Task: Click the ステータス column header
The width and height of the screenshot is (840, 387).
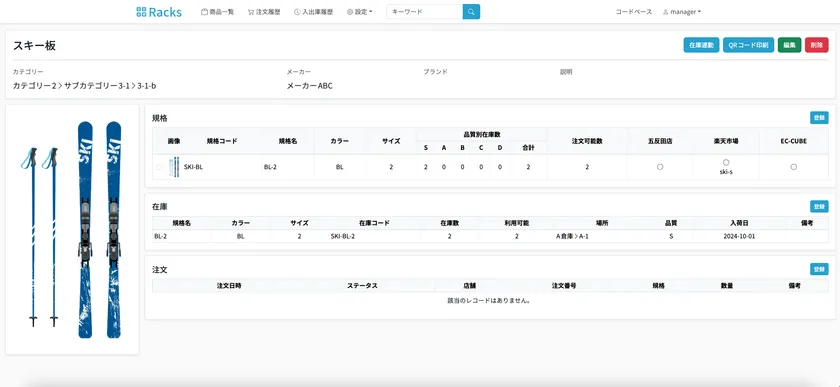Action: click(362, 286)
